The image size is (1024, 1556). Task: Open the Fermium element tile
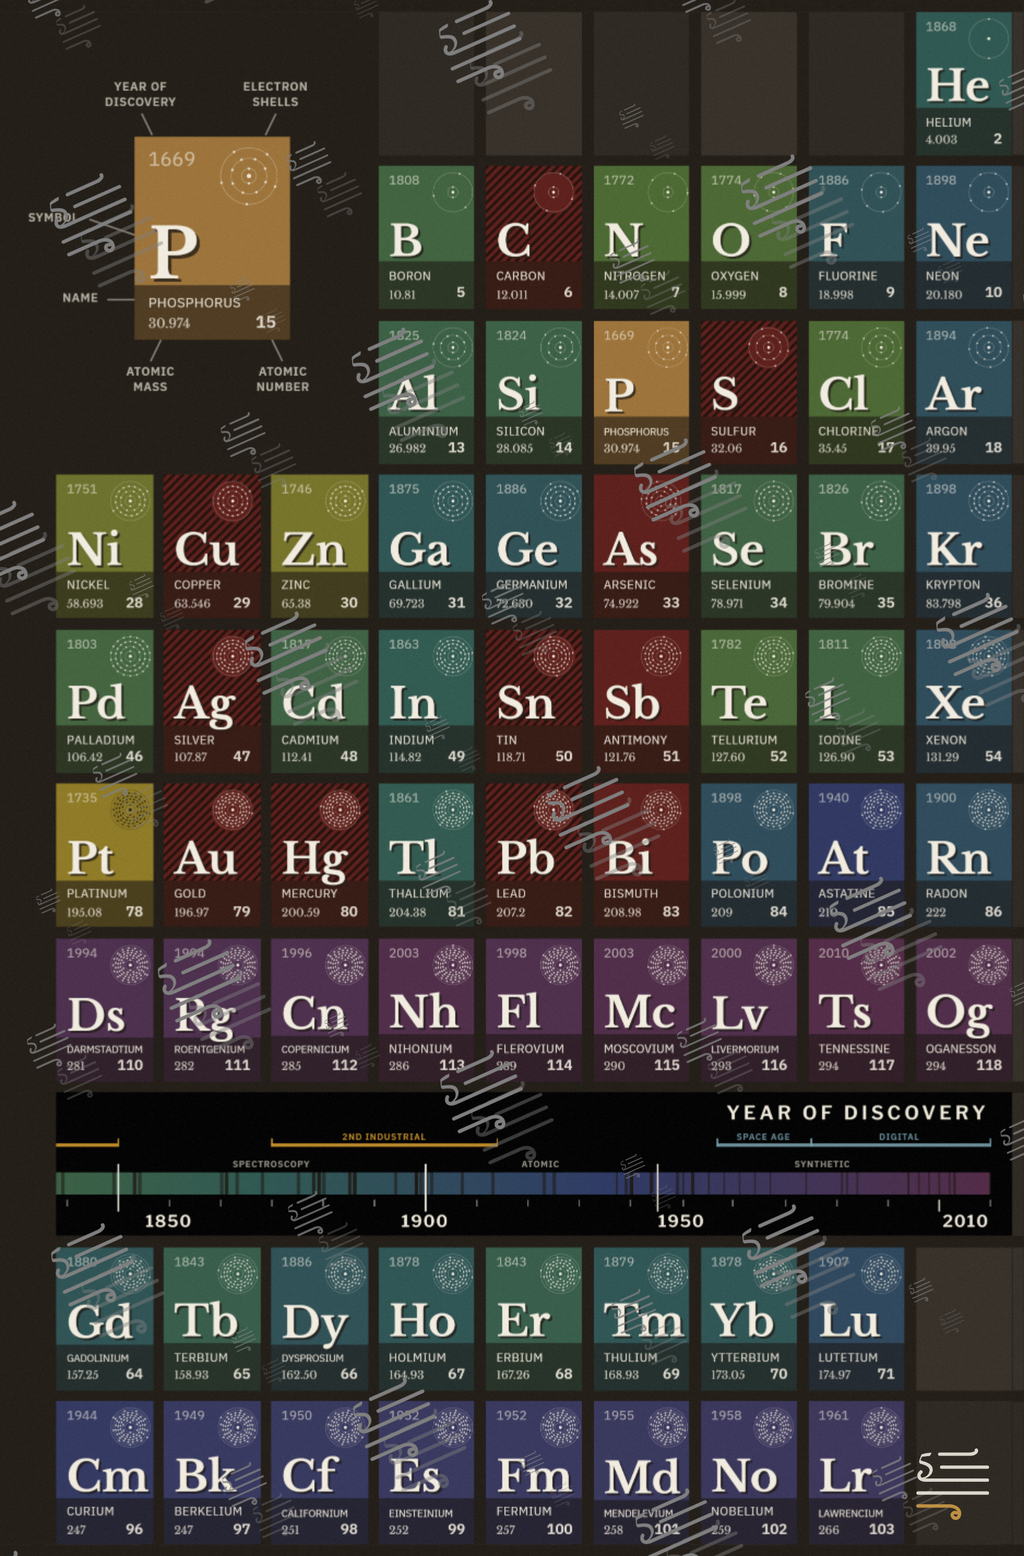point(534,1472)
